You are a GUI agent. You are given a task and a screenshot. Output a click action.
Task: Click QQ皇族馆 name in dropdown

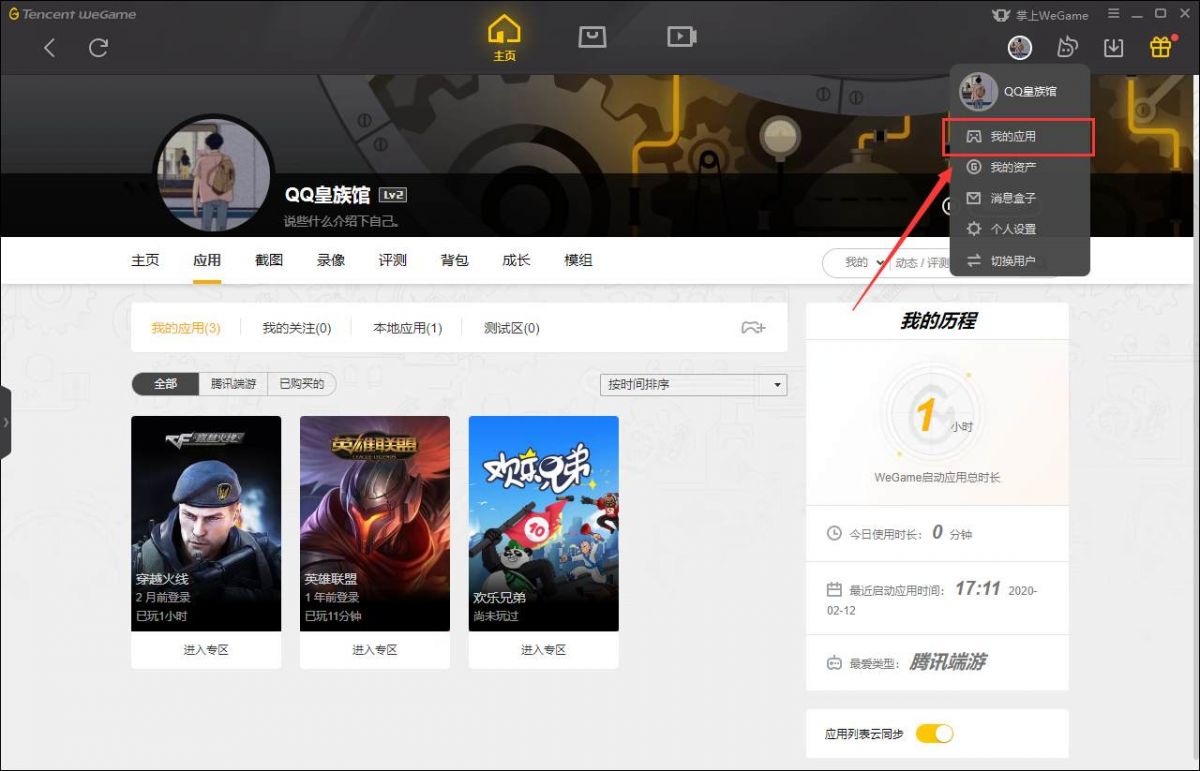pyautogui.click(x=1030, y=92)
